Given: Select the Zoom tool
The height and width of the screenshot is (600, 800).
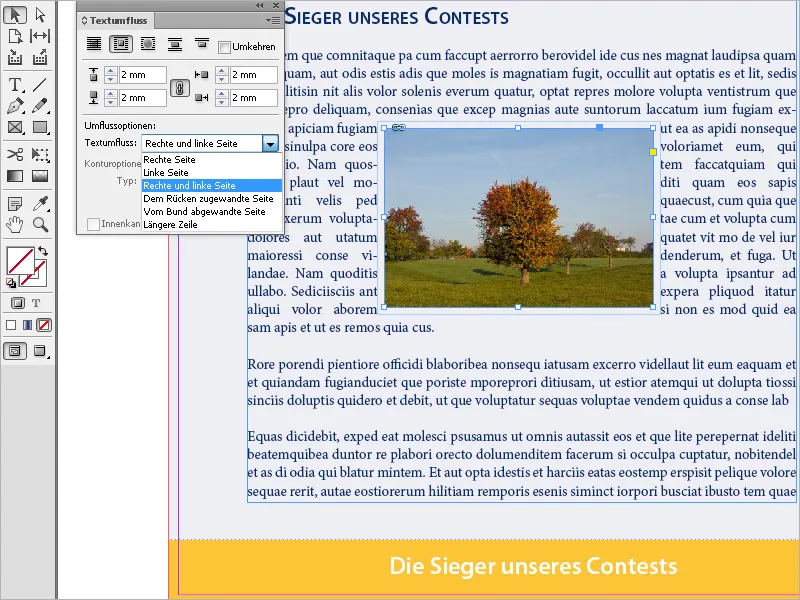Looking at the screenshot, I should 40,224.
